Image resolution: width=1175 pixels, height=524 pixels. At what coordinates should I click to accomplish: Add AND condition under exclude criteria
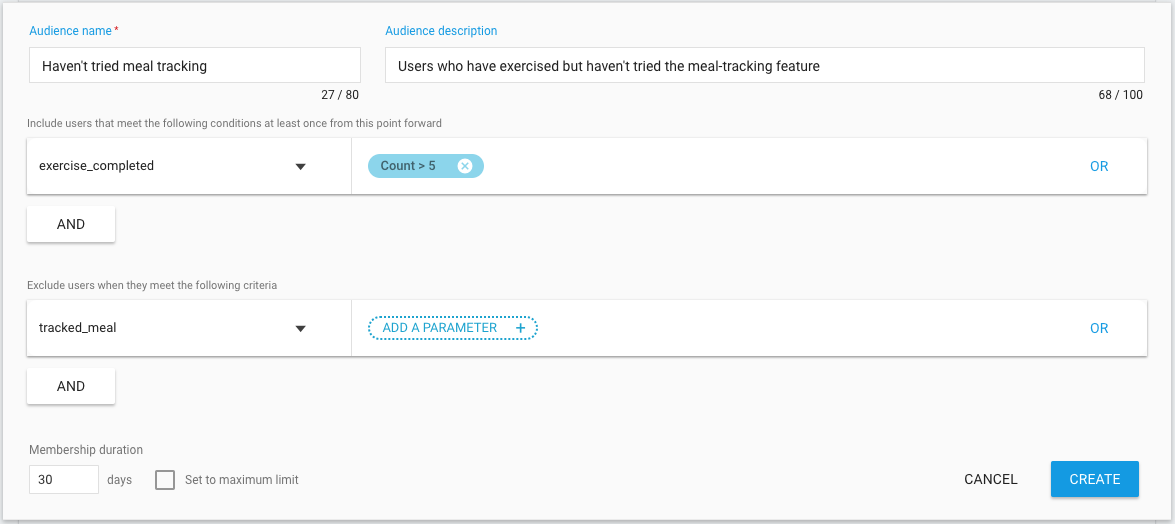click(71, 386)
